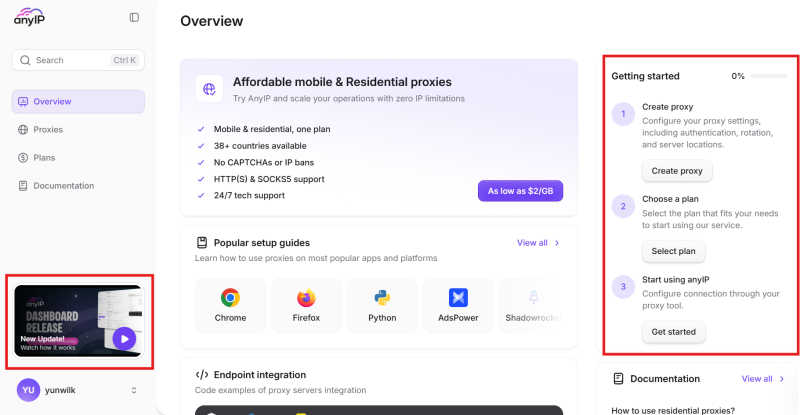
Task: Open the AdsPower setup guide
Action: pyautogui.click(x=458, y=305)
